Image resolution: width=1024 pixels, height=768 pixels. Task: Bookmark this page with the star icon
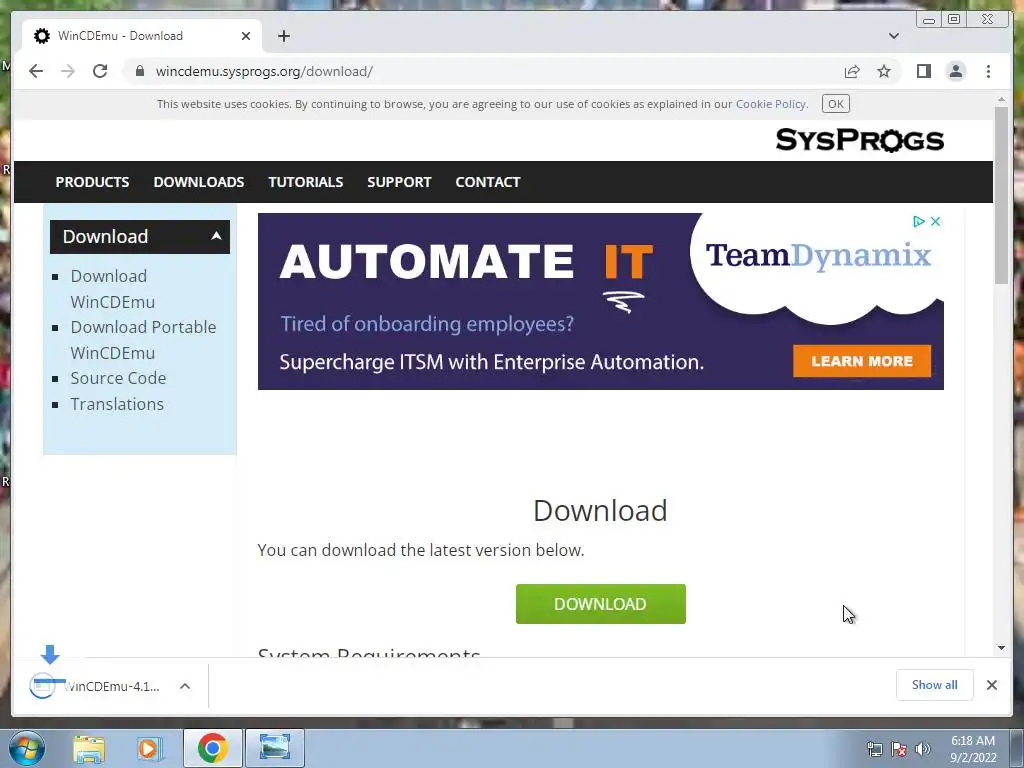884,71
